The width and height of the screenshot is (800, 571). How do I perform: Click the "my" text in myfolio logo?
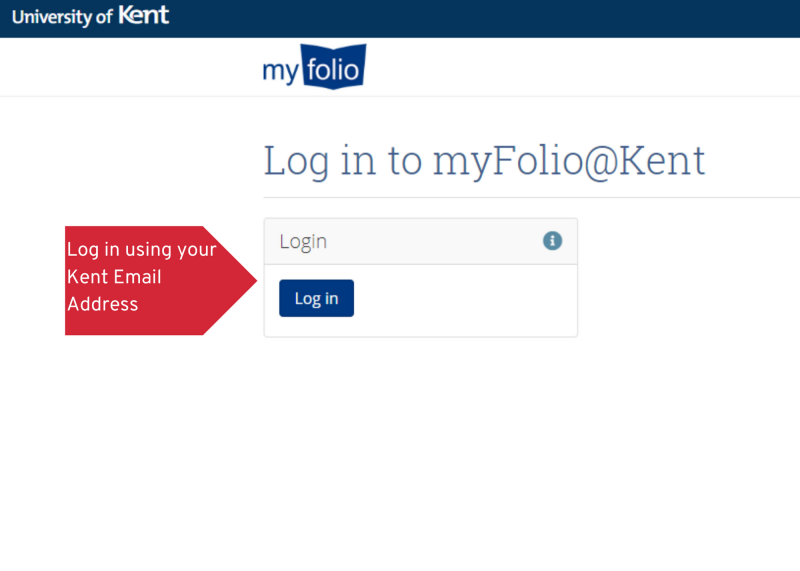coord(281,70)
